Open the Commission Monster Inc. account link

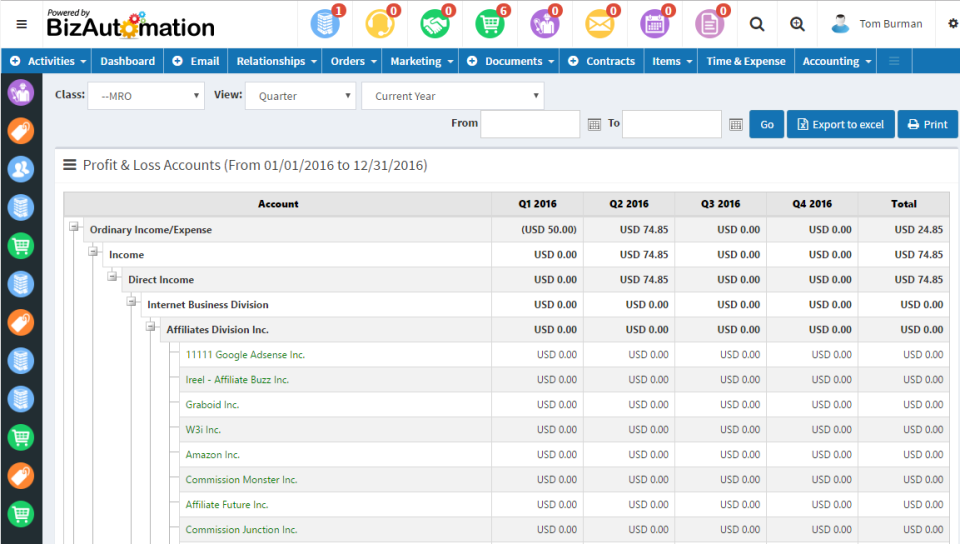coord(241,480)
